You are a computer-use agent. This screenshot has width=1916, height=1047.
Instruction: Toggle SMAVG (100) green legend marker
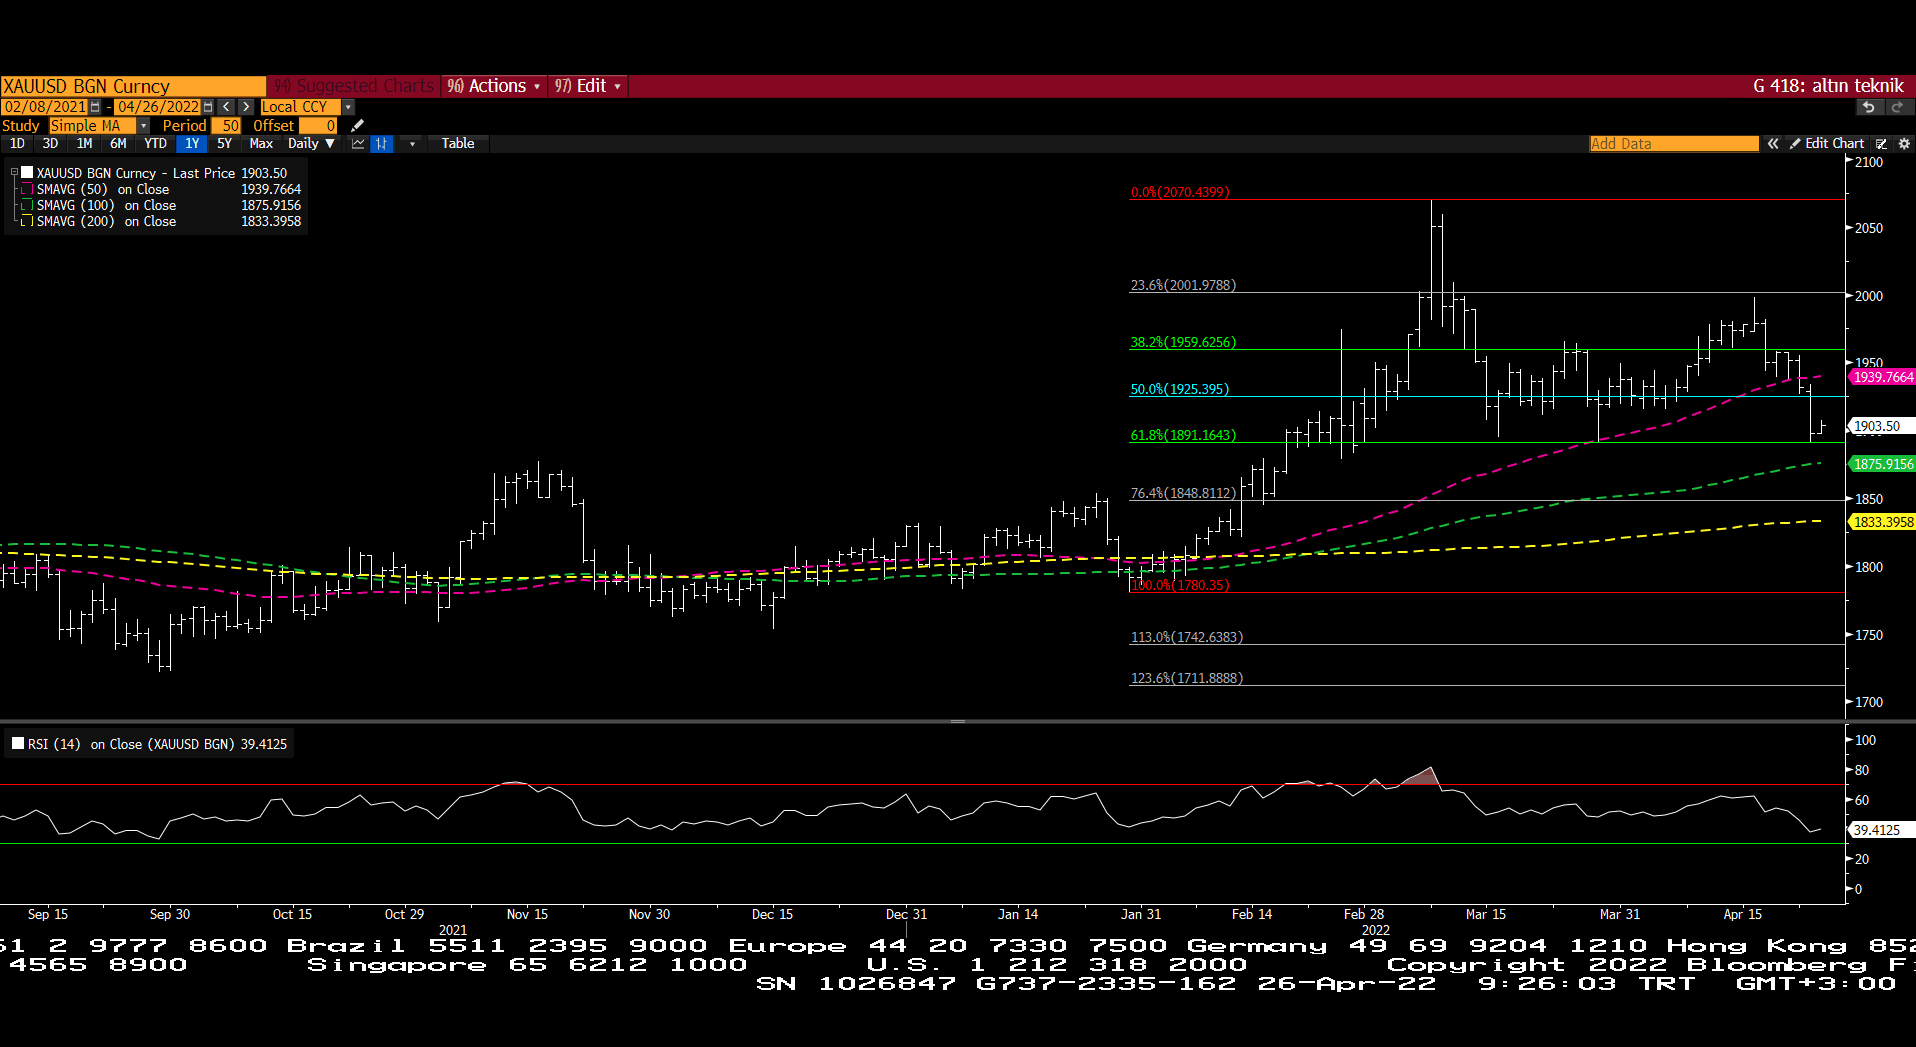tap(28, 205)
